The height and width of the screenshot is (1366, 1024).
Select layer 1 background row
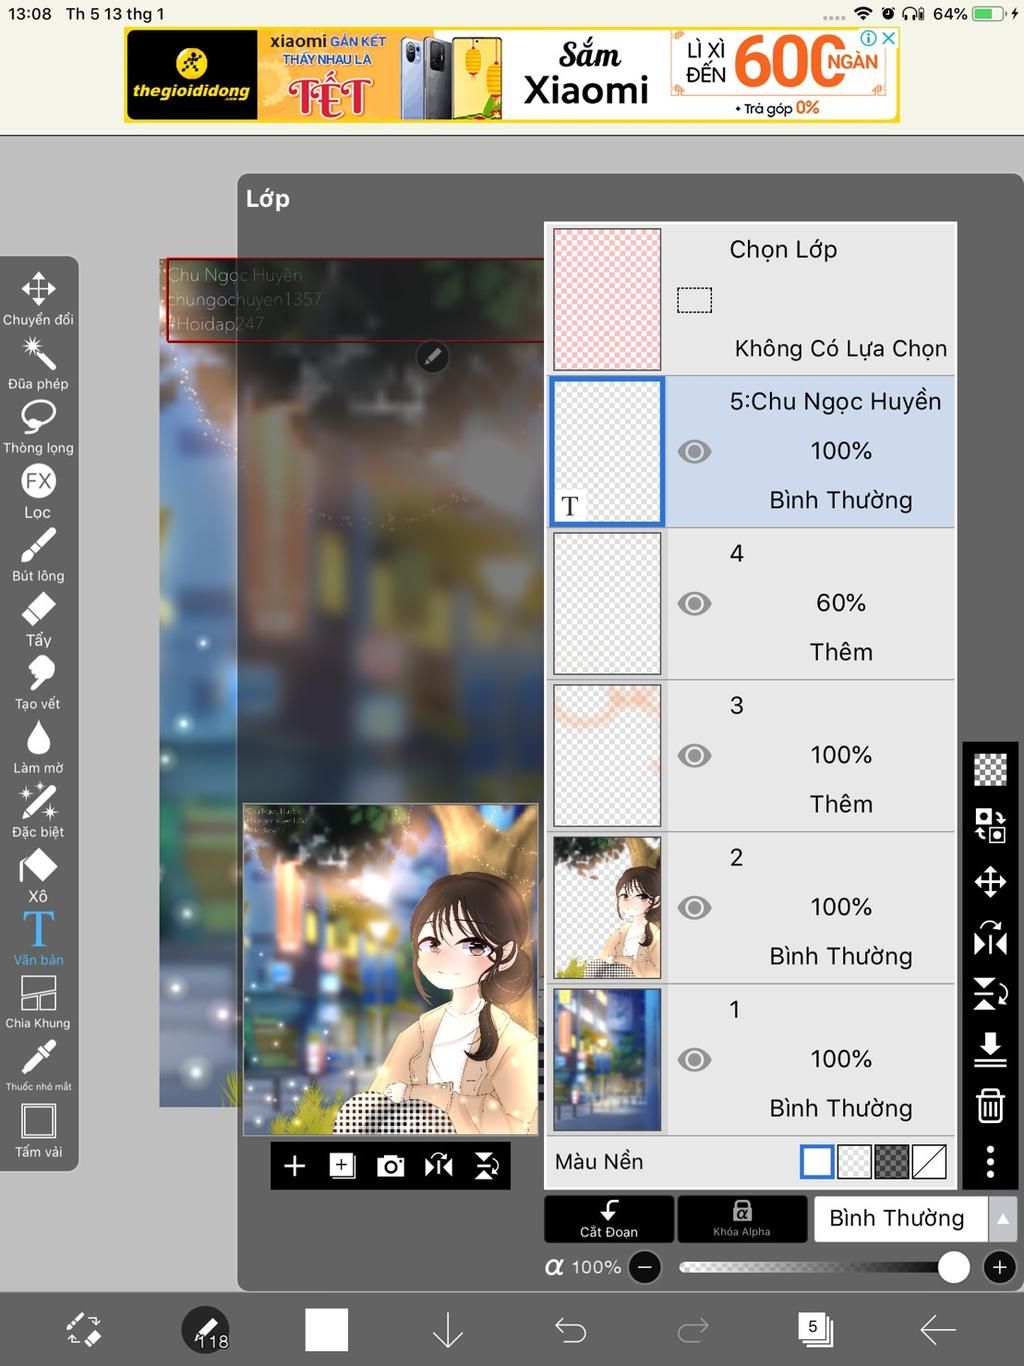pyautogui.click(x=751, y=1060)
